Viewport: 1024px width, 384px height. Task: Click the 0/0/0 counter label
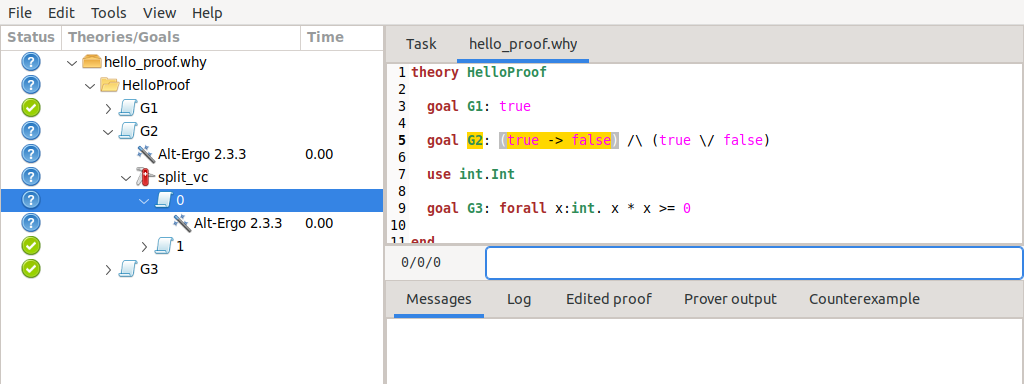pos(421,263)
